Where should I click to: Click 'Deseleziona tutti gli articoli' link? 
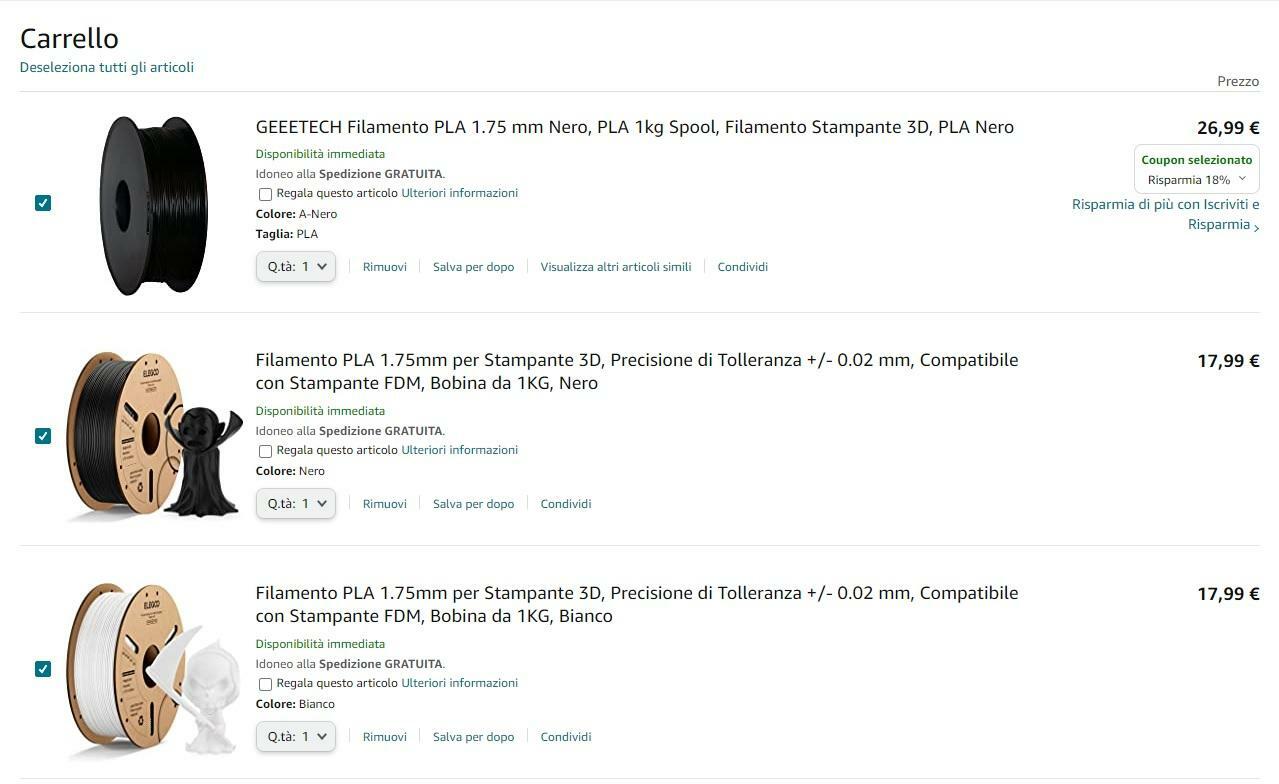click(107, 67)
